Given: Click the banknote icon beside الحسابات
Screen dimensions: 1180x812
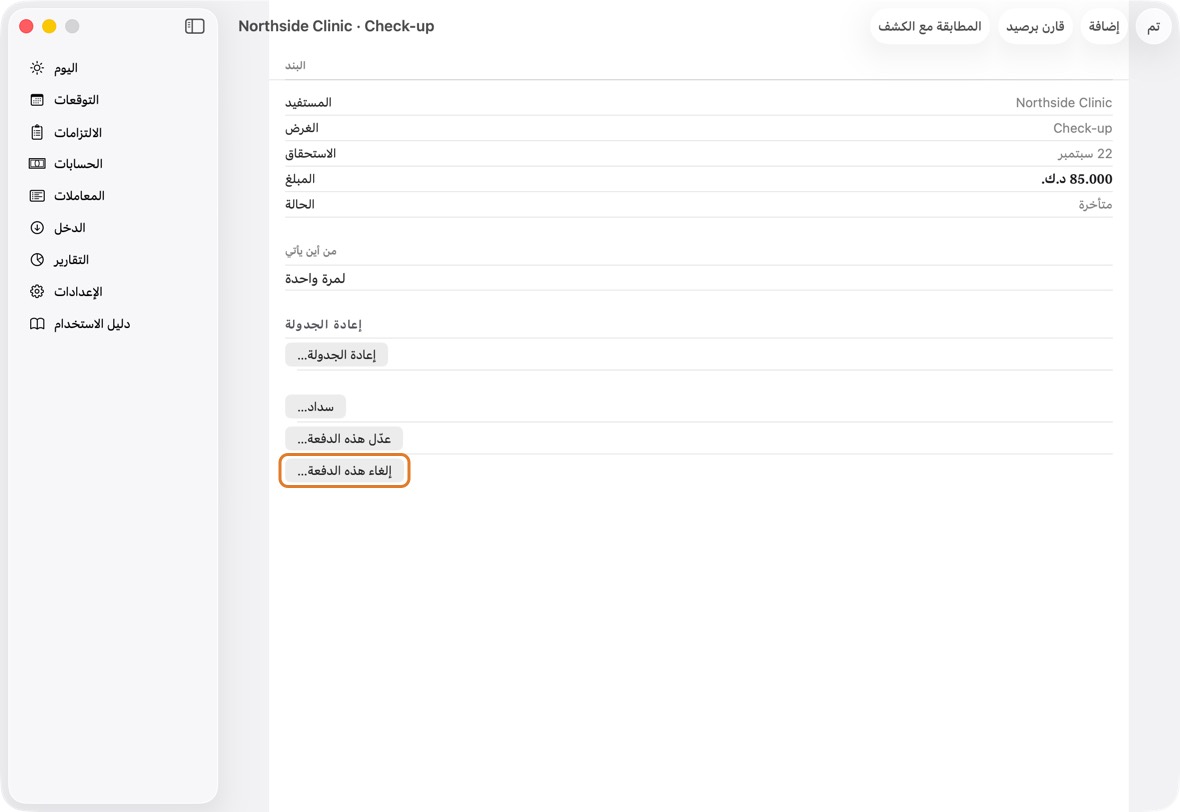Looking at the screenshot, I should [x=37, y=164].
